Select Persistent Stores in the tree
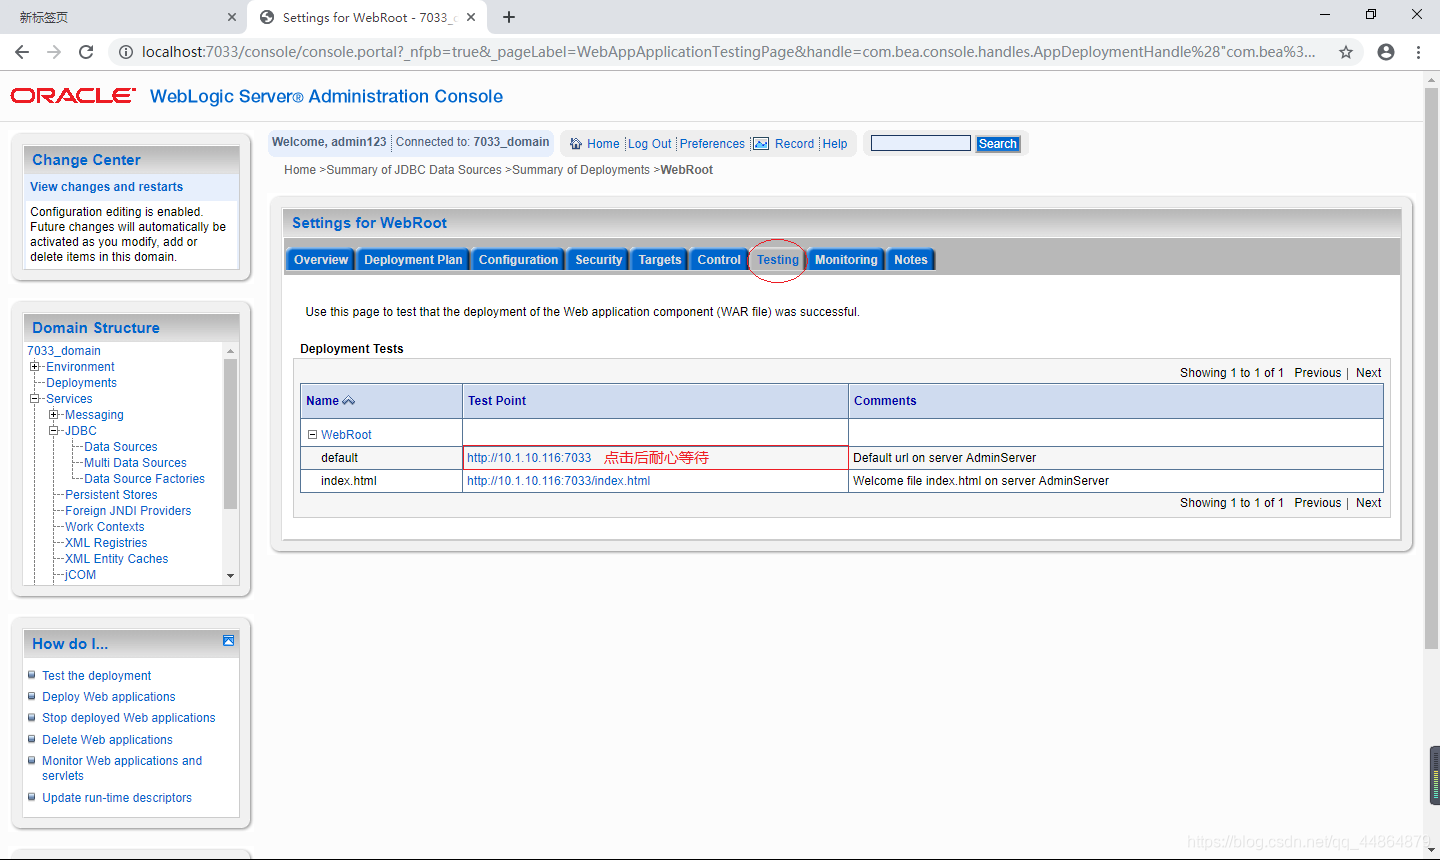This screenshot has width=1440, height=860. [x=111, y=495]
